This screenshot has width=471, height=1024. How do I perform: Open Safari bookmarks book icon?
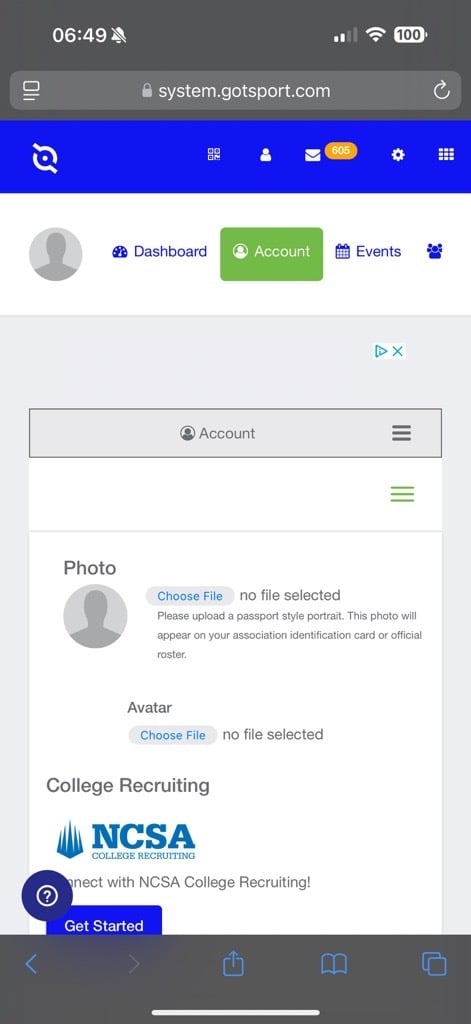tap(334, 964)
